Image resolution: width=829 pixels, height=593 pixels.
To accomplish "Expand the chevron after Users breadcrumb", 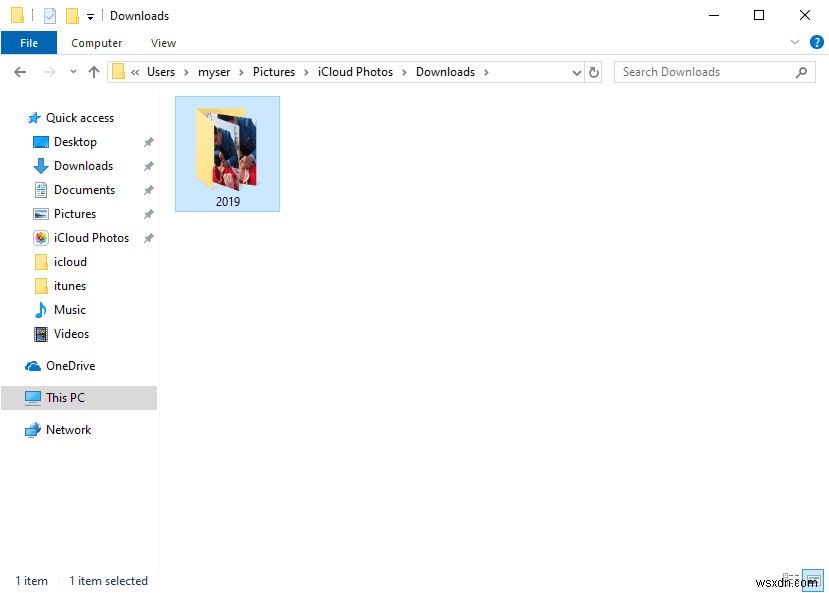I will (x=186, y=72).
